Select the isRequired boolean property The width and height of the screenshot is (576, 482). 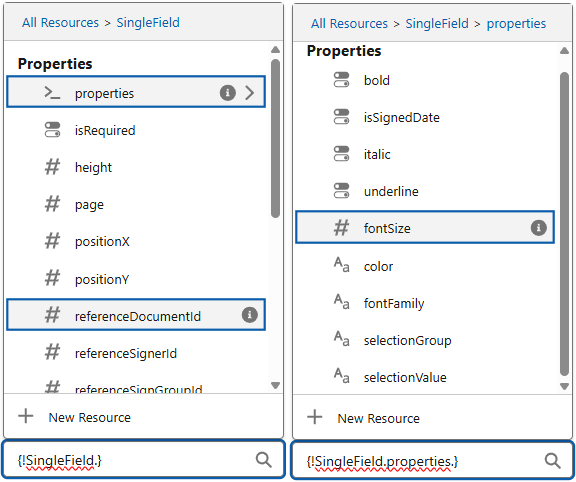tap(136, 130)
